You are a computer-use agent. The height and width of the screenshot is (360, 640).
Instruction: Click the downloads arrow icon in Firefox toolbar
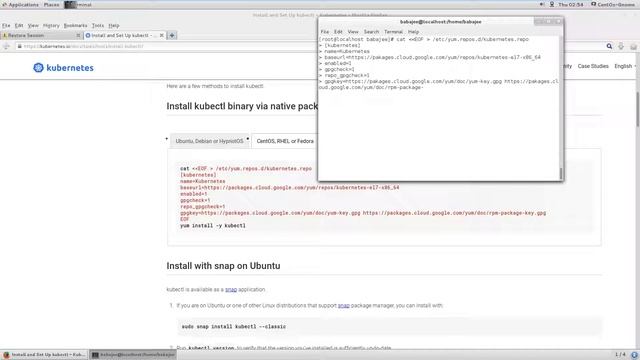tap(621, 47)
